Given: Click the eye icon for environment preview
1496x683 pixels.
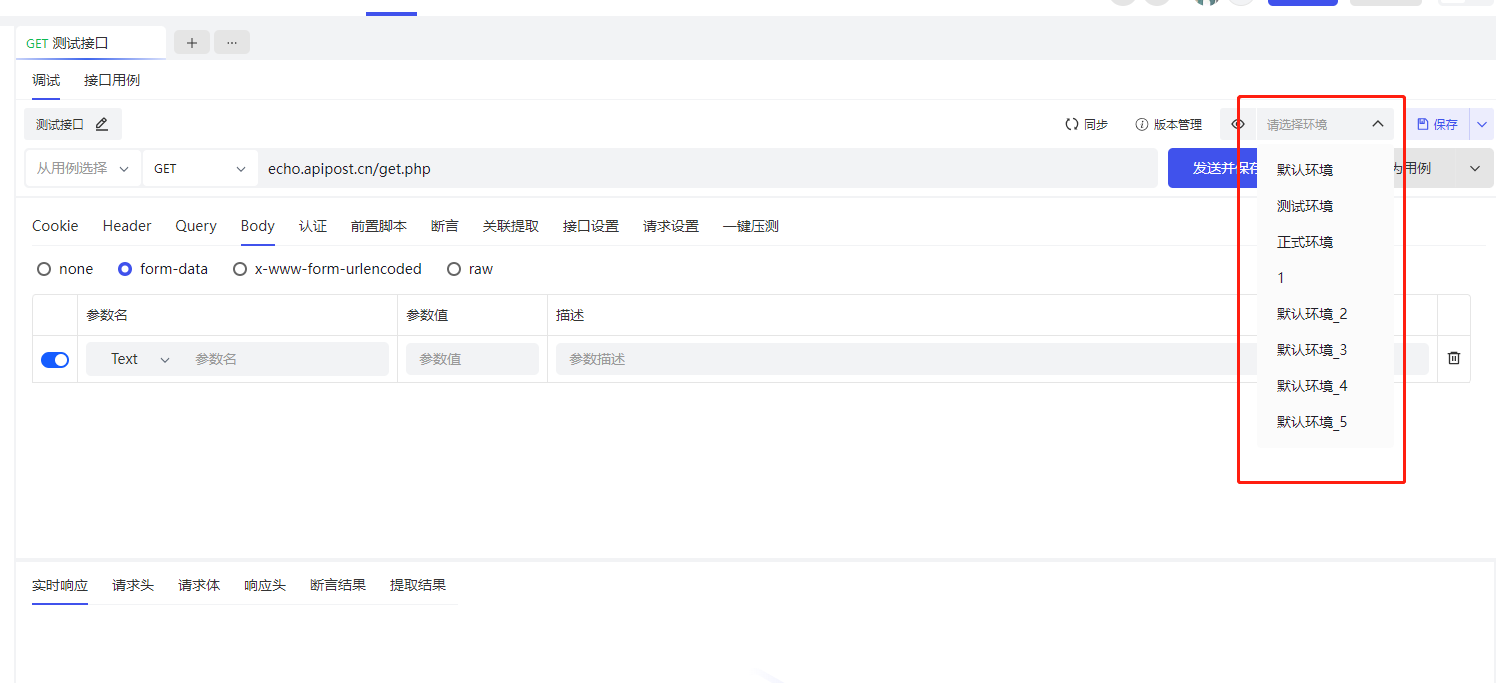Looking at the screenshot, I should tap(1238, 125).
